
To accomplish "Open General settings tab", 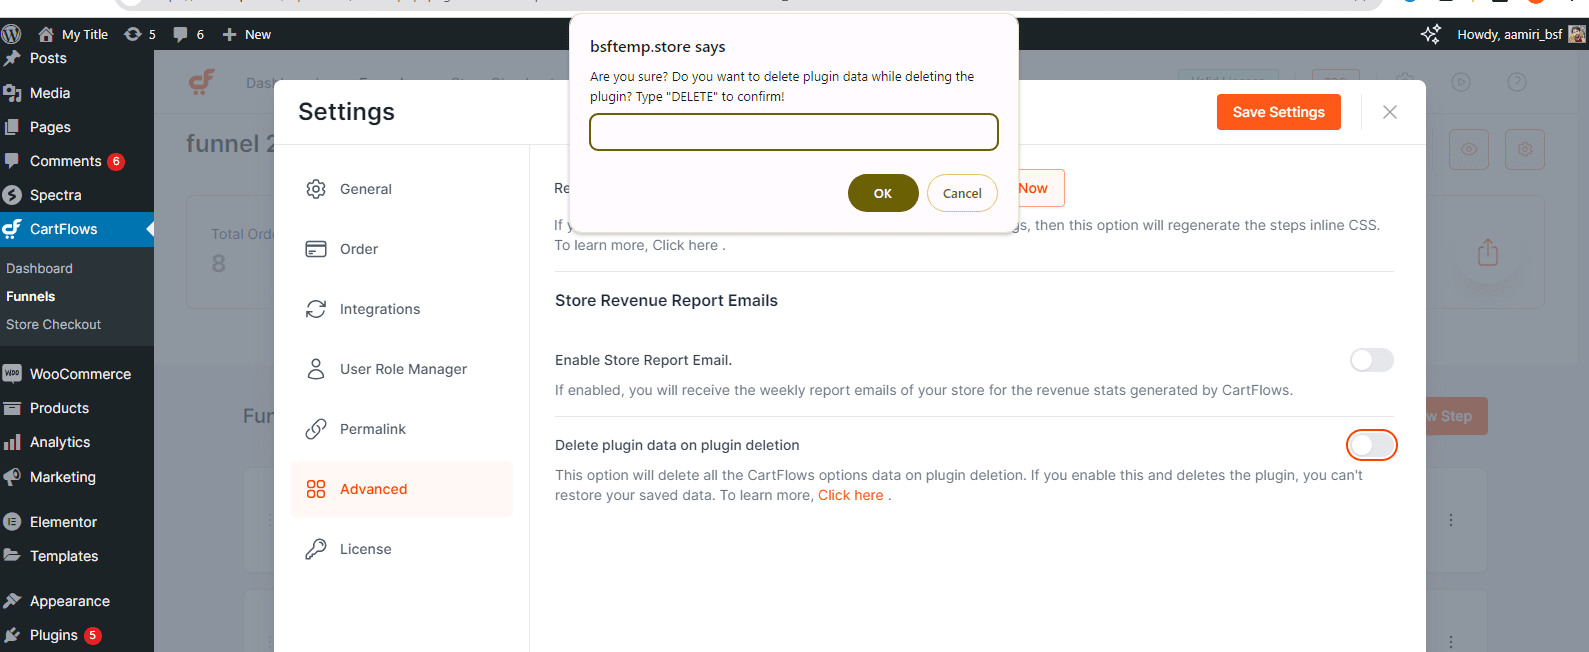I will (365, 189).
